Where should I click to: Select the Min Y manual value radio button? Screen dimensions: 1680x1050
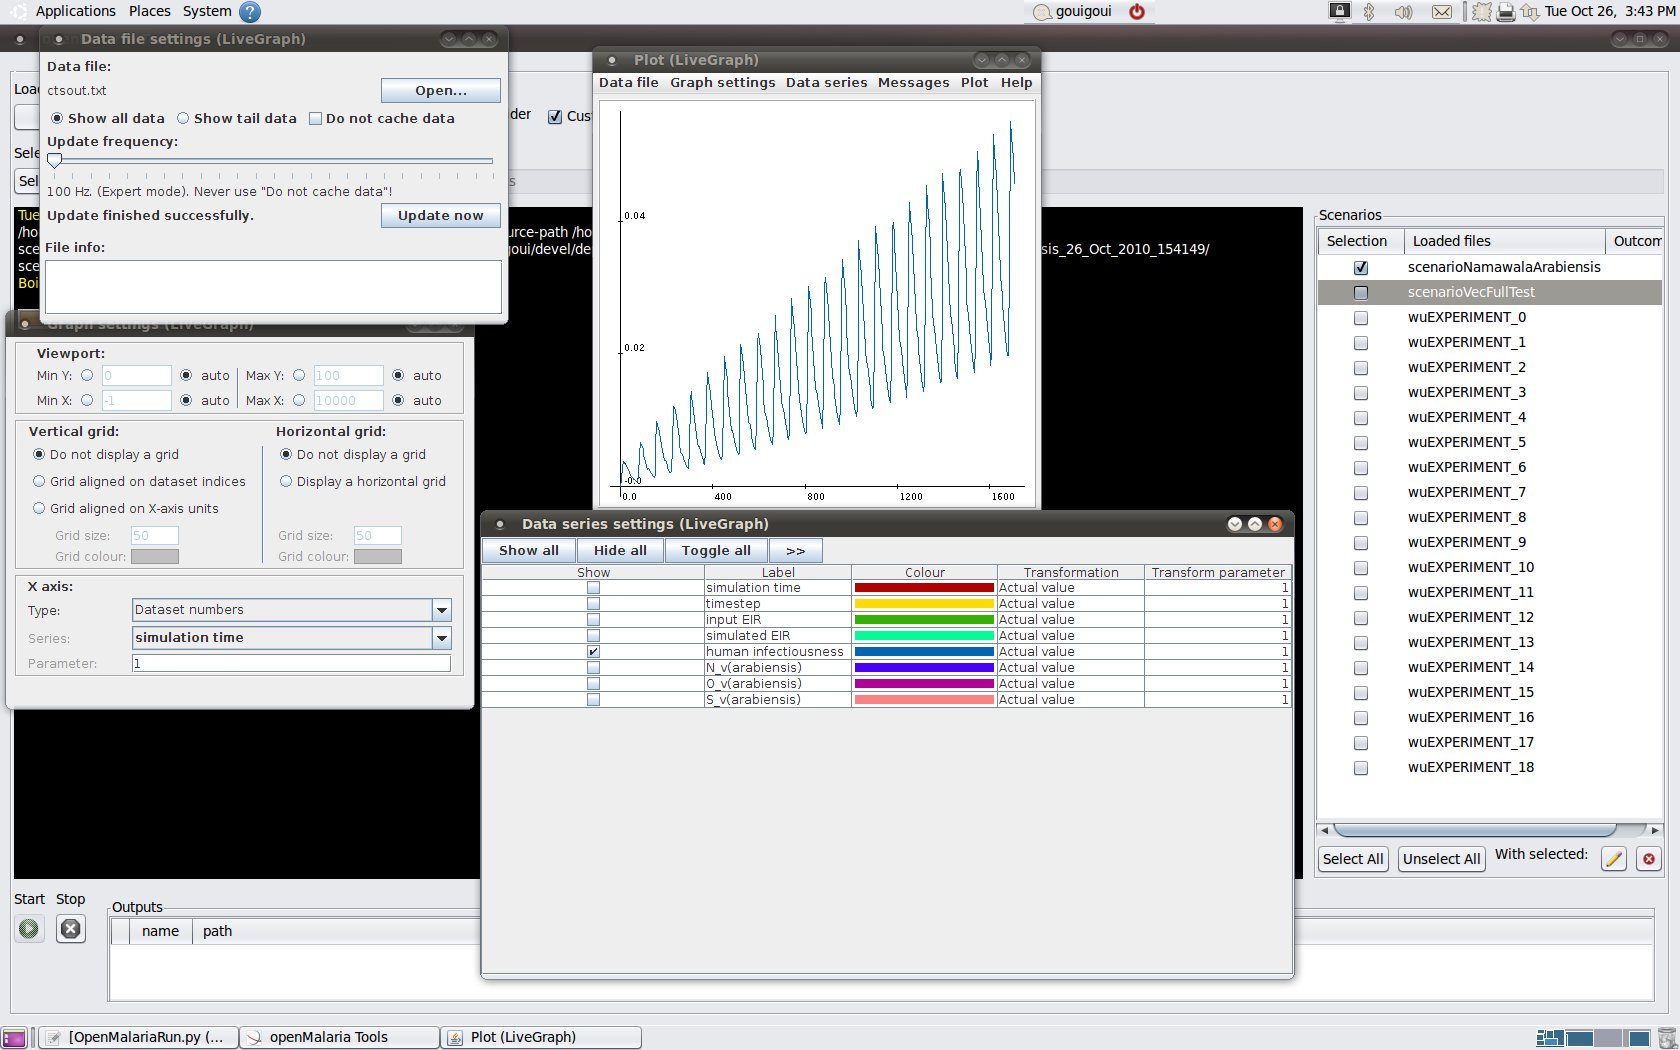[x=87, y=375]
